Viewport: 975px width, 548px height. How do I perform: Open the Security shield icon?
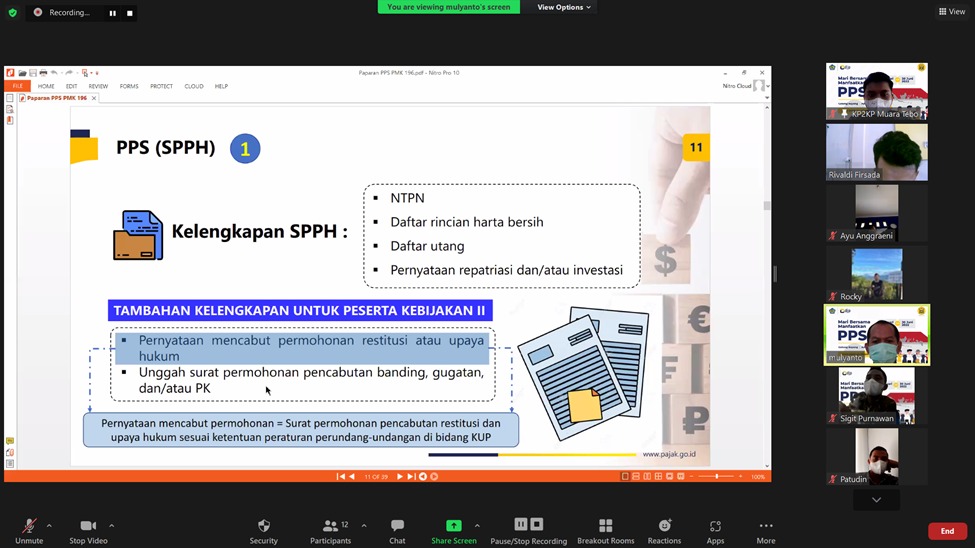[x=264, y=526]
